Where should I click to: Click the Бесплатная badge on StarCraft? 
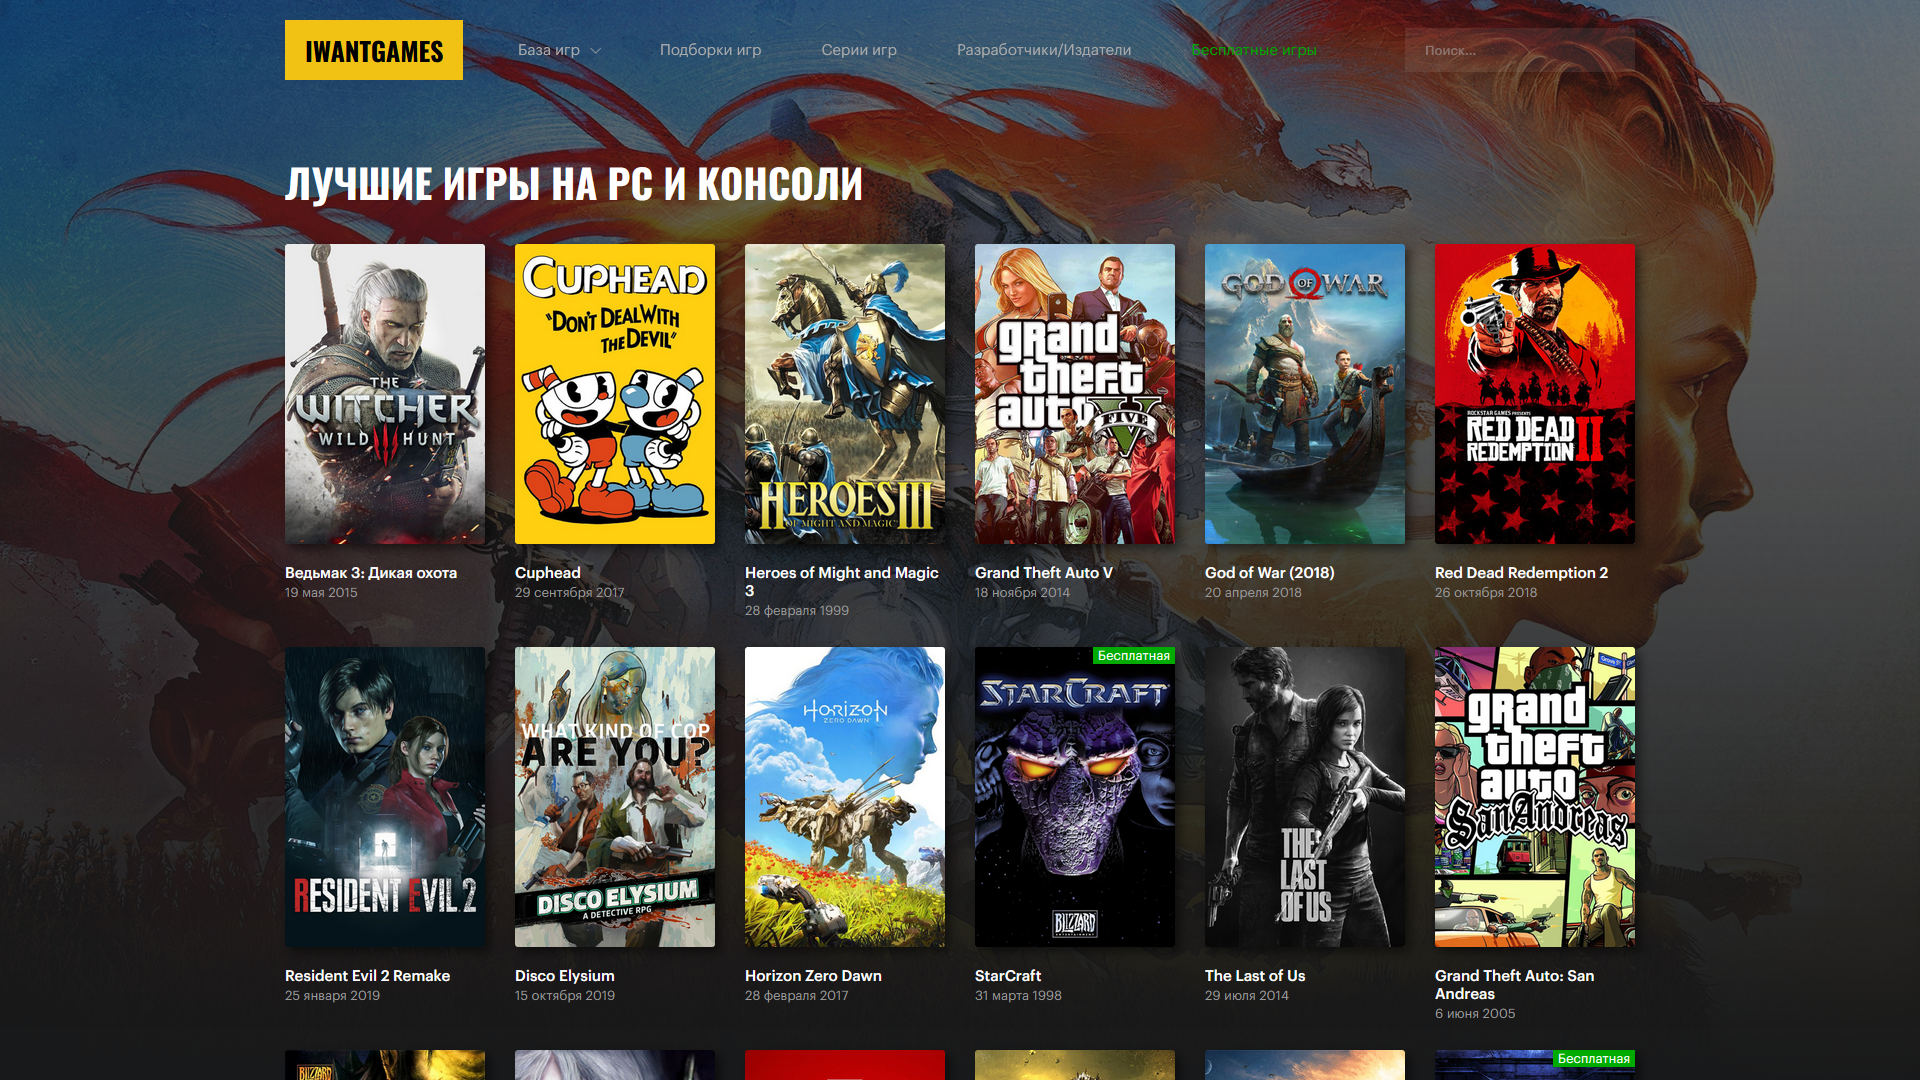[x=1133, y=656]
